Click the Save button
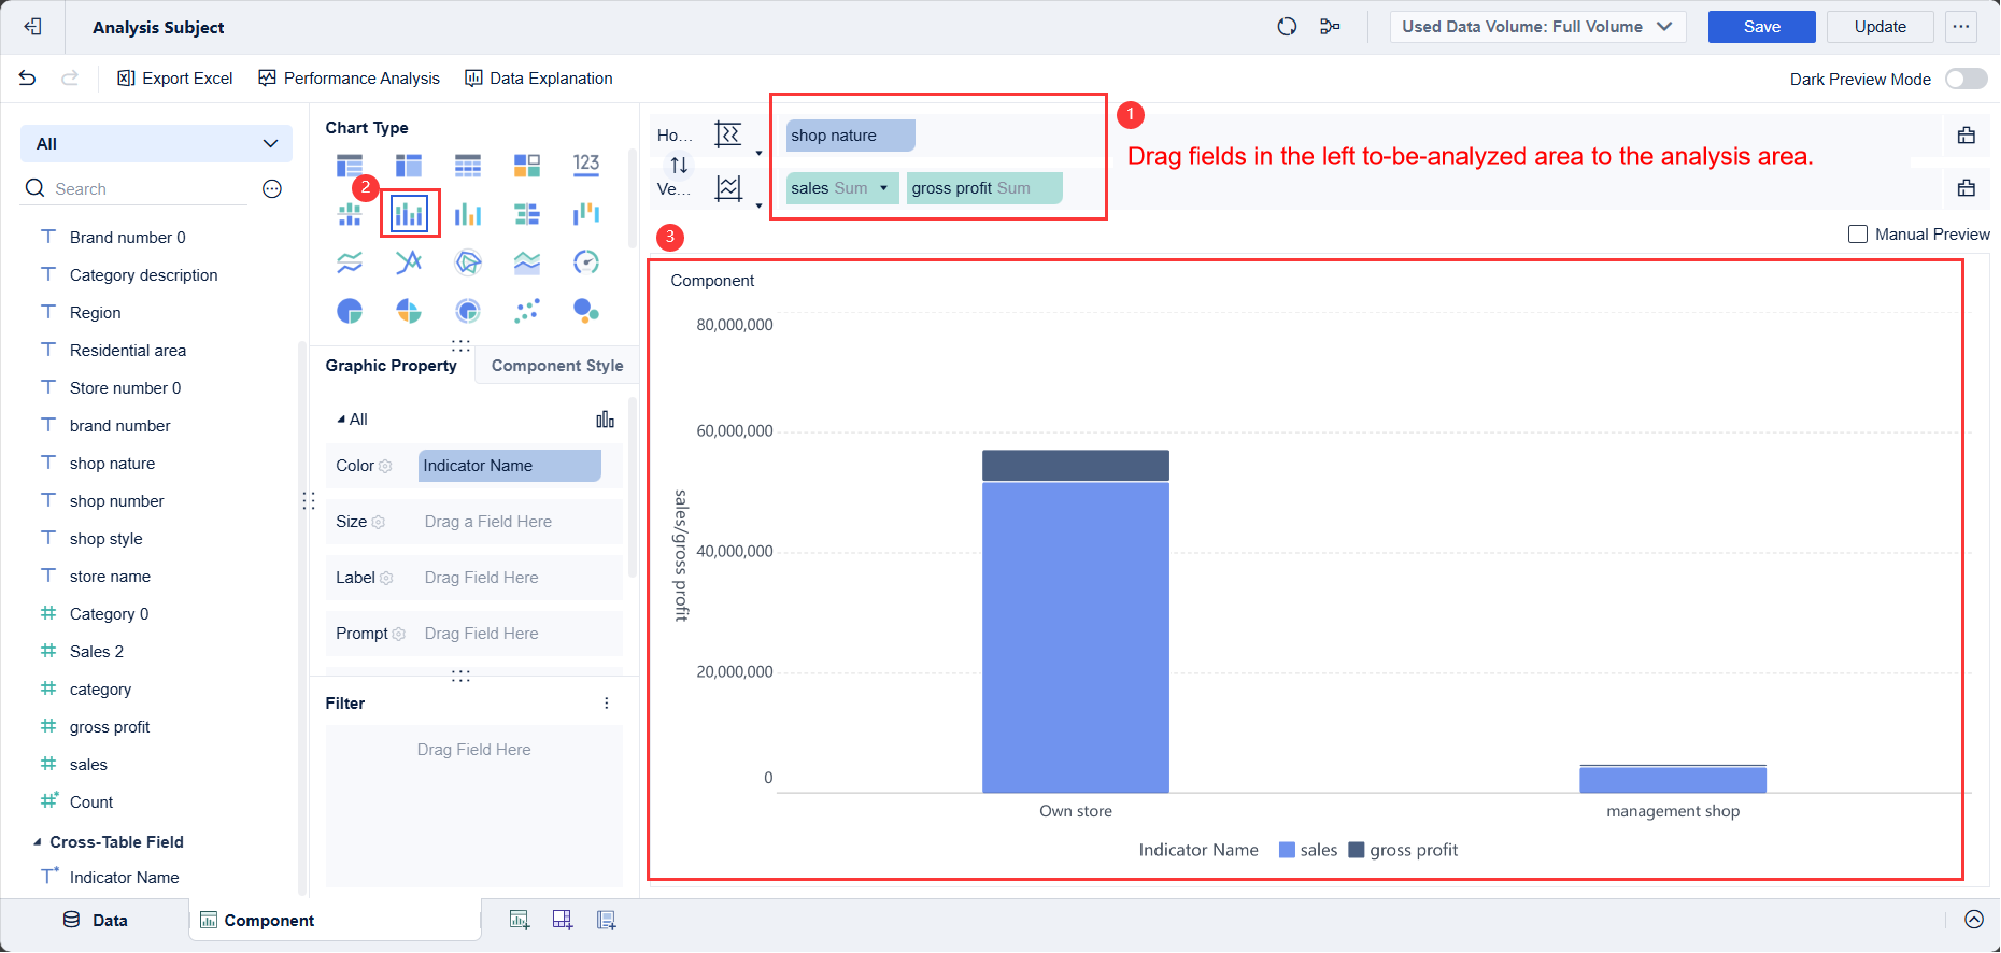 point(1761,26)
